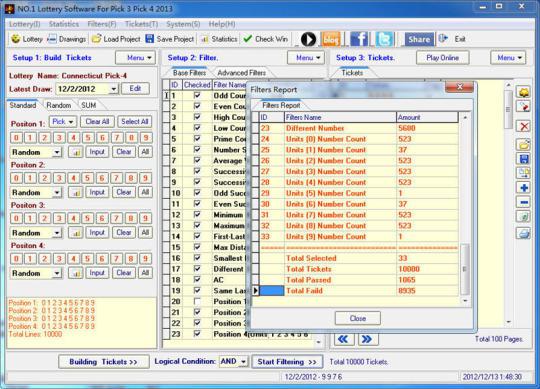Open the Setup 3 Tickets Menu dropdown
Screen dimensions: 540x389
[508, 58]
